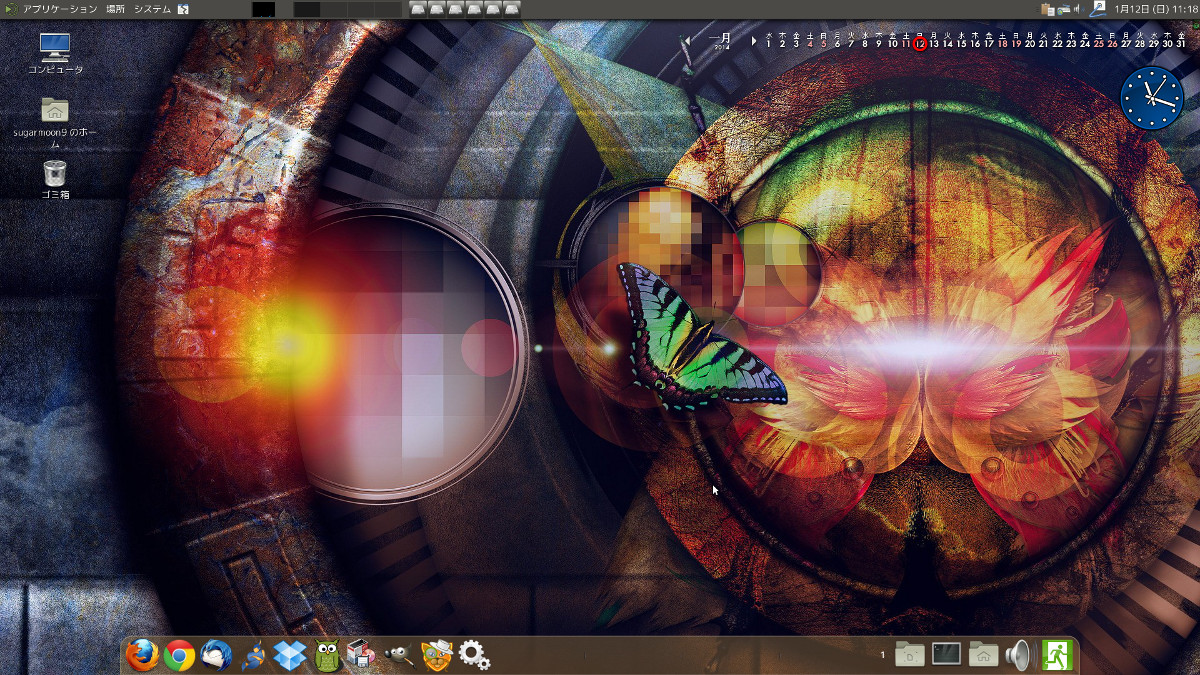Open the アプリケーション menu
The width and height of the screenshot is (1200, 675).
tap(60, 9)
